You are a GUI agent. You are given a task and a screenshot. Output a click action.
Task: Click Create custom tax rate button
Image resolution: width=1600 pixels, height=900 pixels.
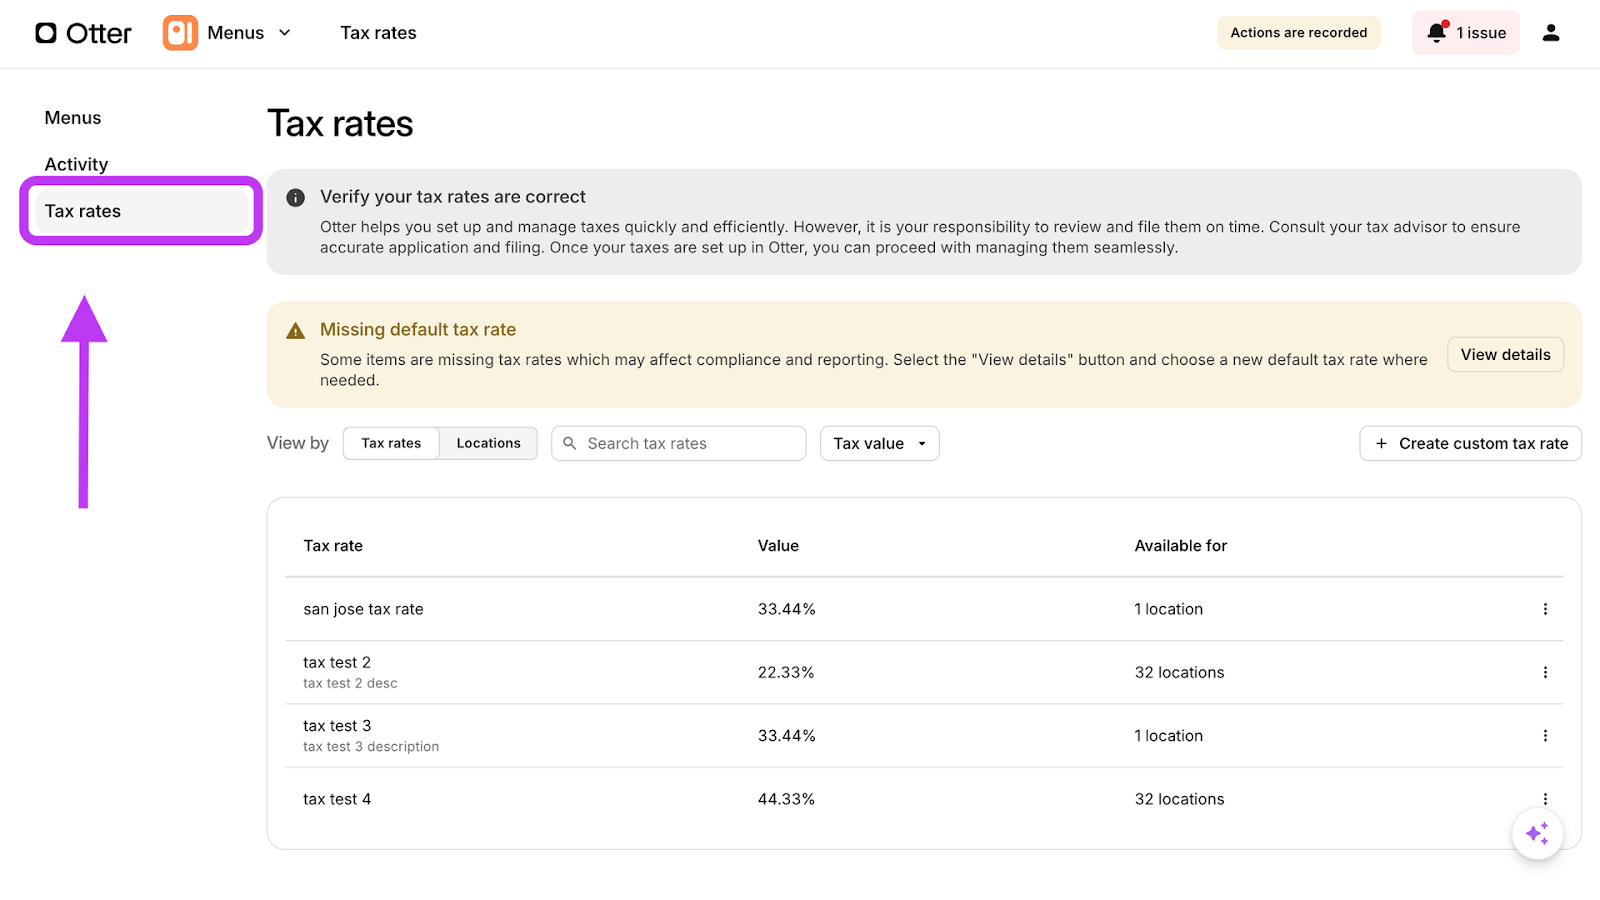(1470, 443)
